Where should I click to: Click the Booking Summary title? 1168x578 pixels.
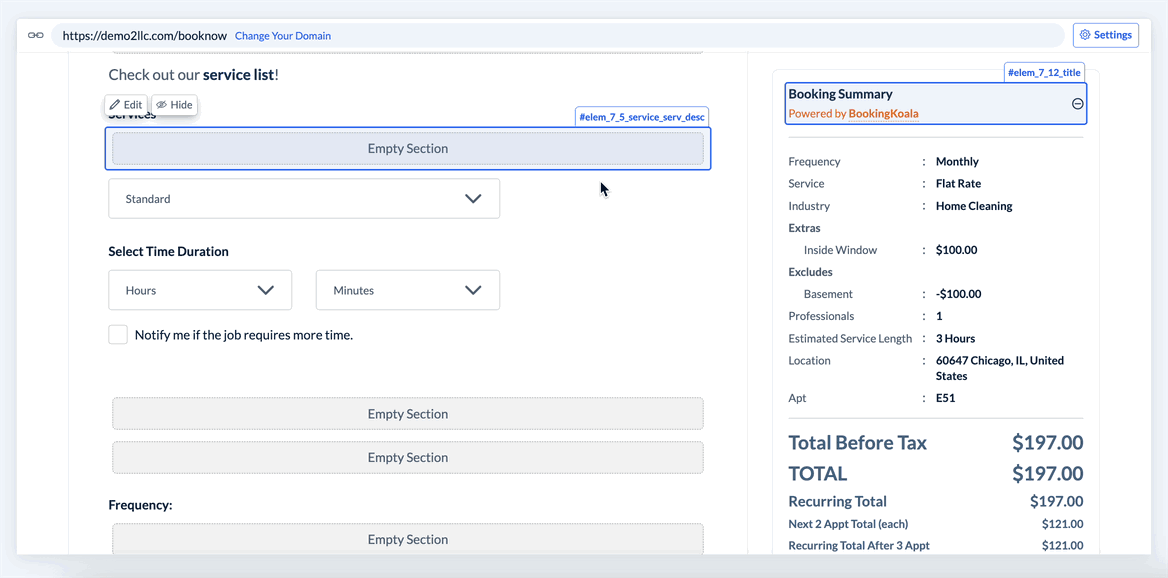click(x=840, y=94)
